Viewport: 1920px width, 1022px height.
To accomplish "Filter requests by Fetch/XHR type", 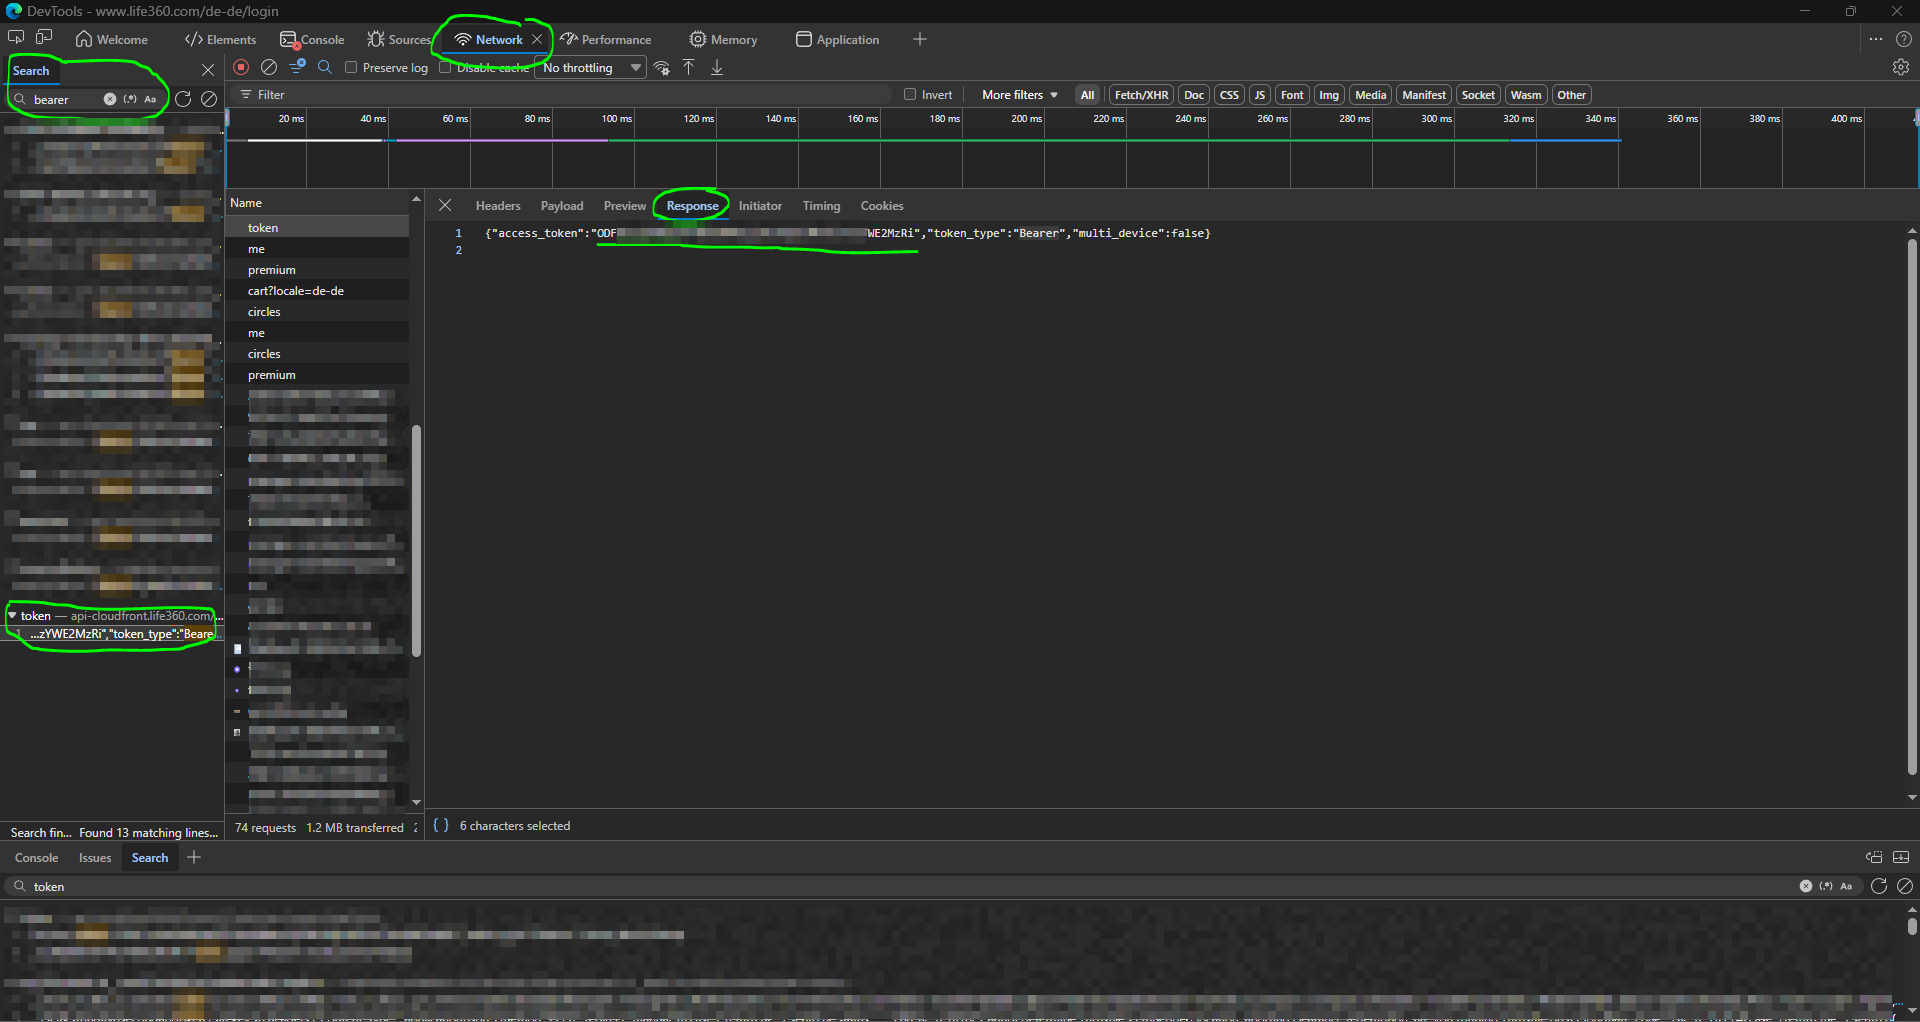I will (x=1141, y=95).
